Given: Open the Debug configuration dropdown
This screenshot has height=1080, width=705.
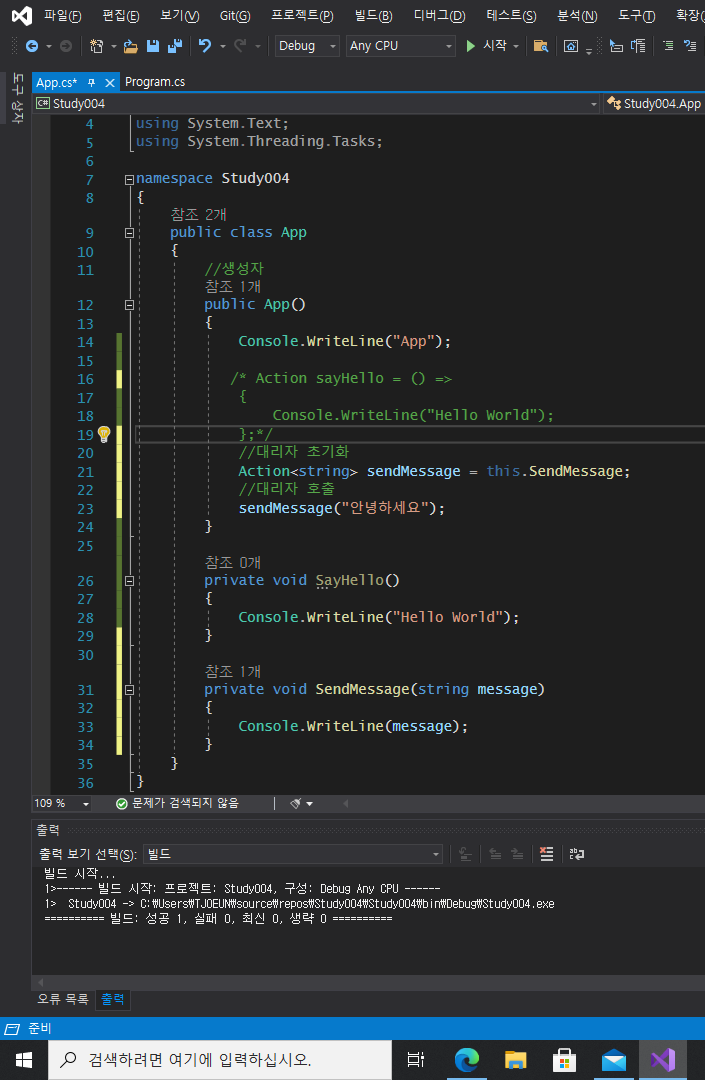Looking at the screenshot, I should (307, 46).
